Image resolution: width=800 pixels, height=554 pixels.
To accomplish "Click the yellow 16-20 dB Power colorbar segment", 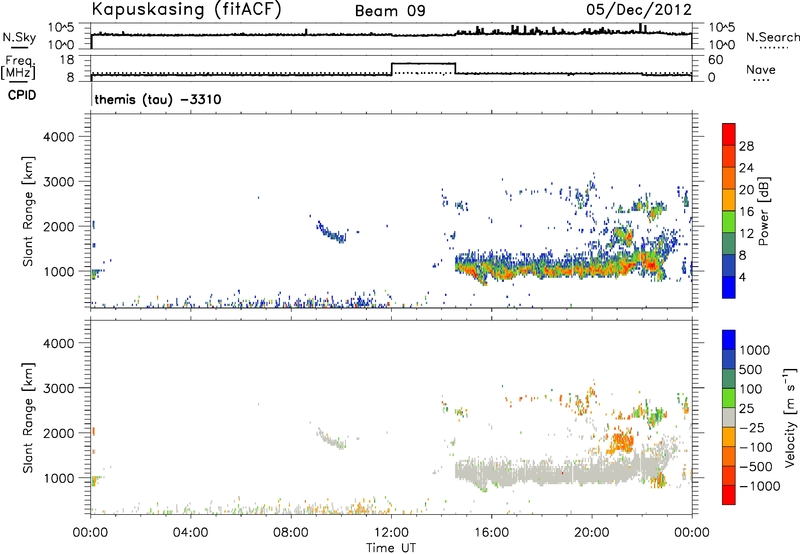I will (729, 199).
